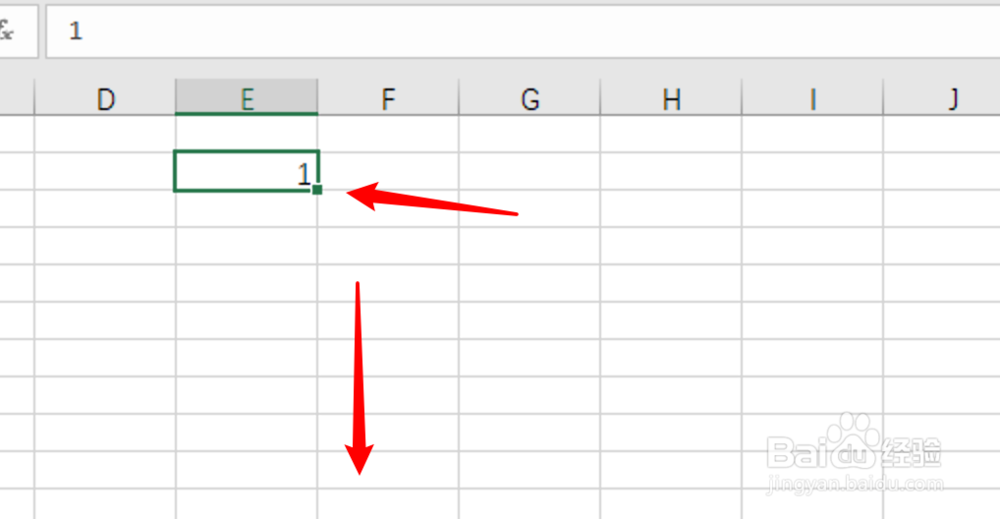Click the Insert Function fx icon

coord(8,31)
